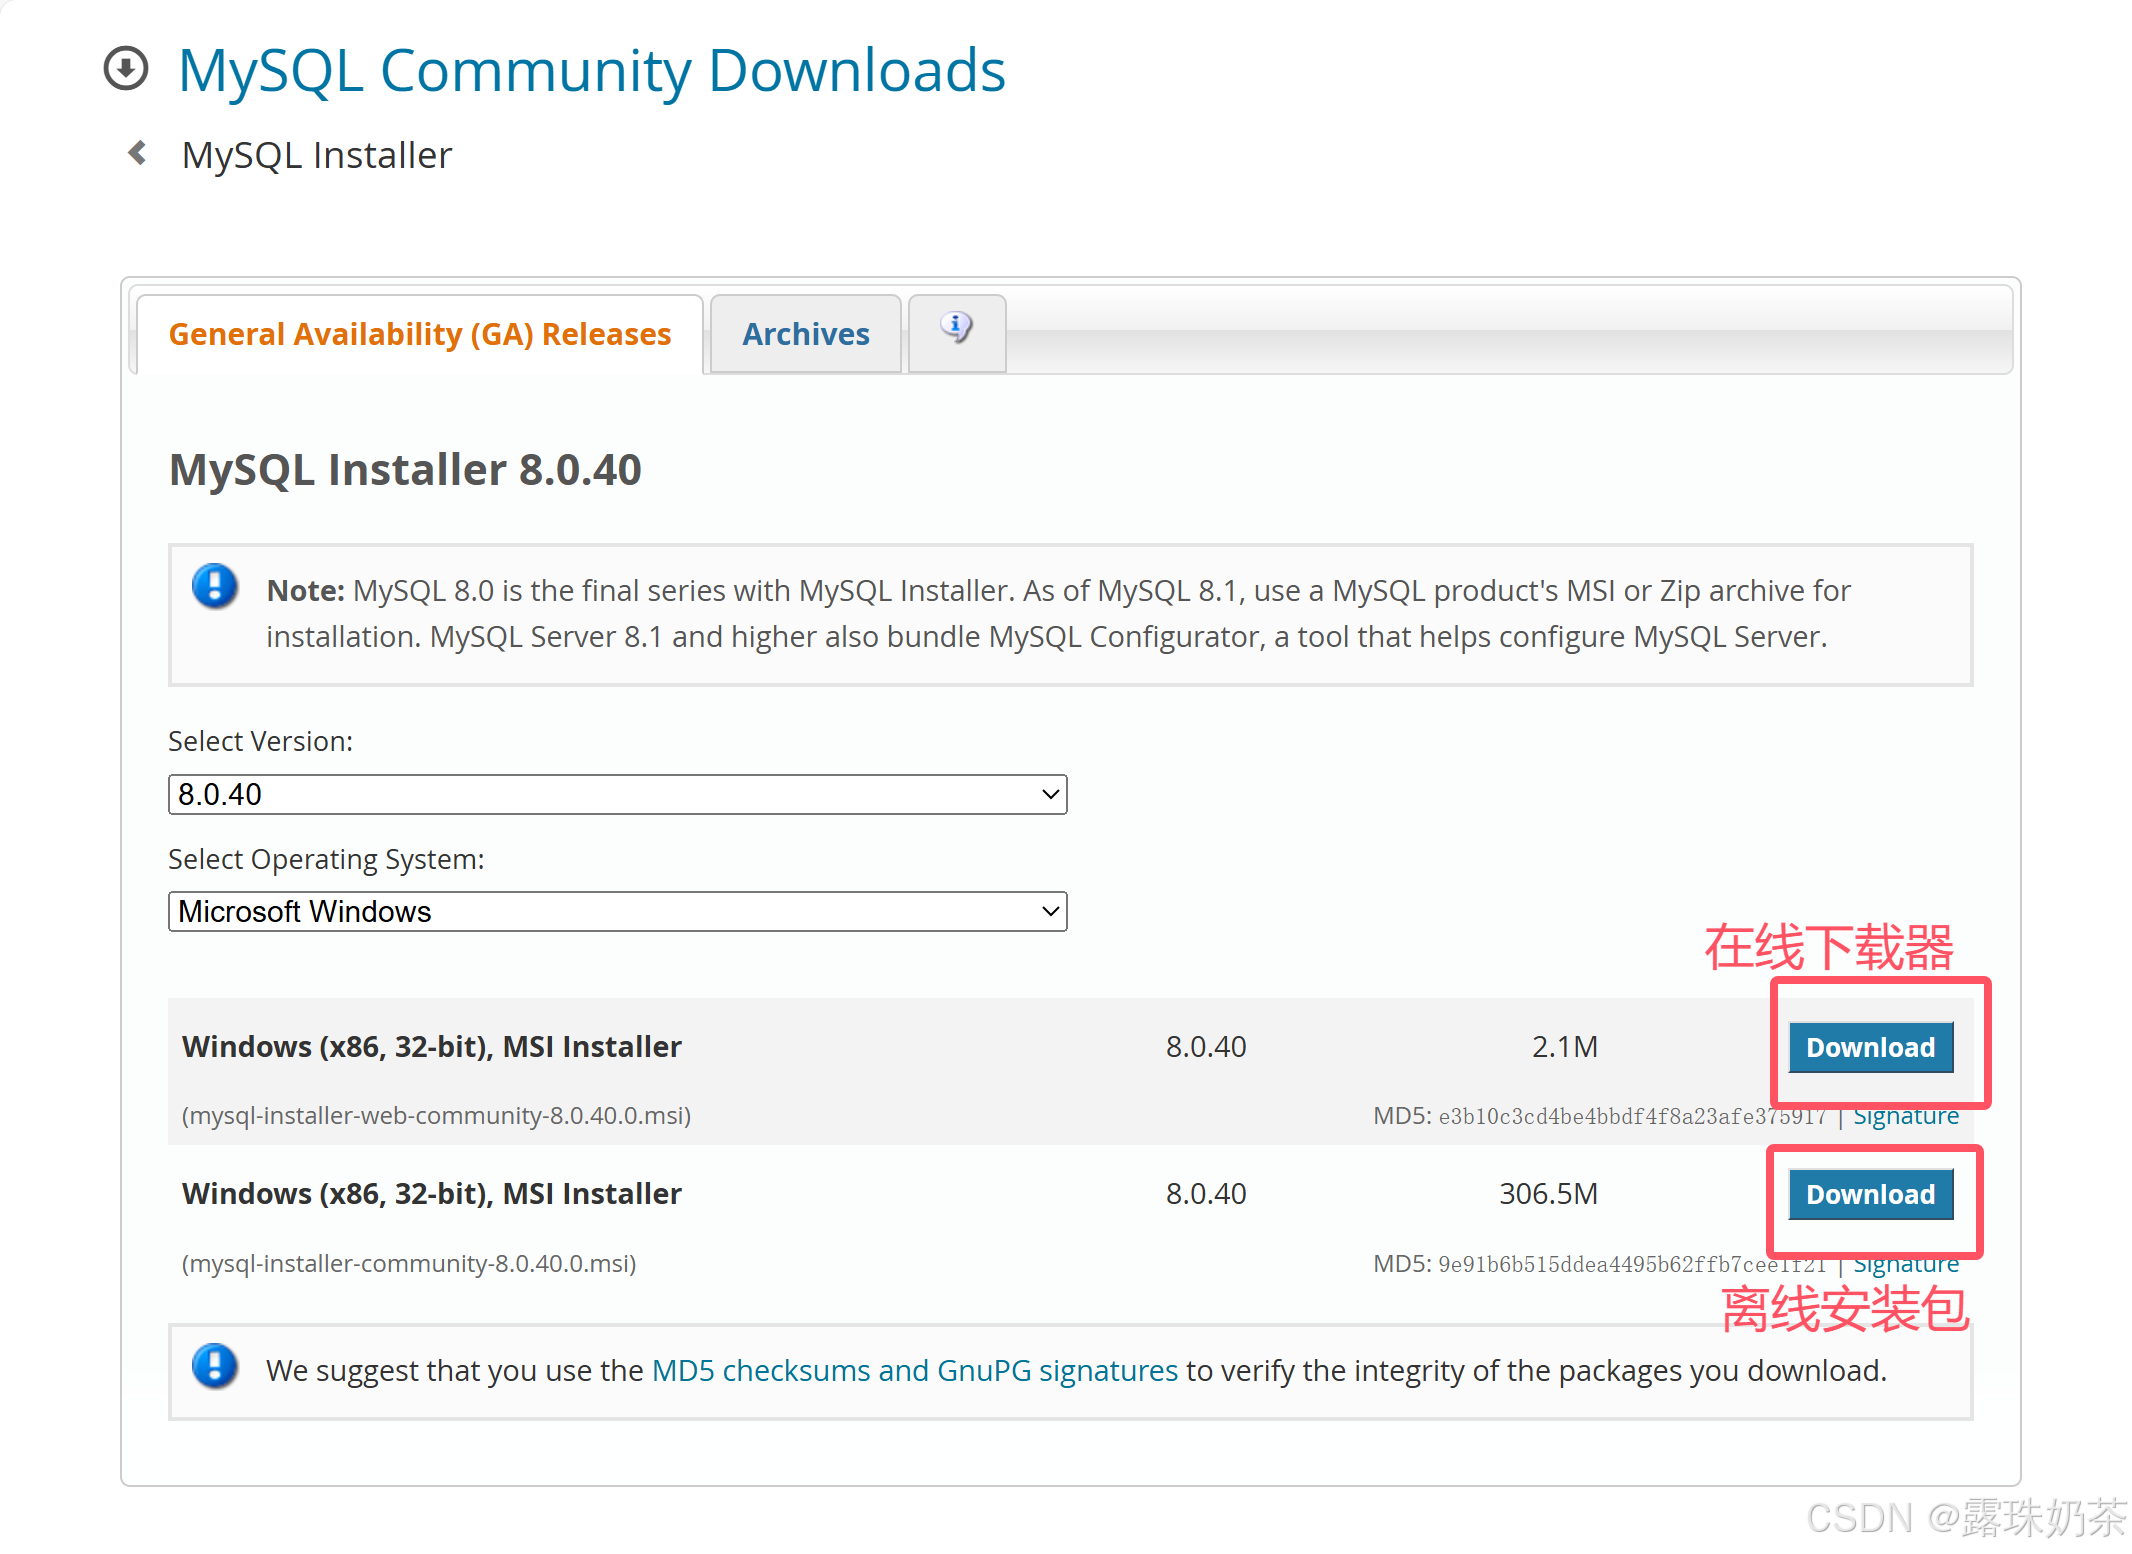This screenshot has width=2132, height=1554.
Task: Click the download circle icon beside the page title
Action: [126, 69]
